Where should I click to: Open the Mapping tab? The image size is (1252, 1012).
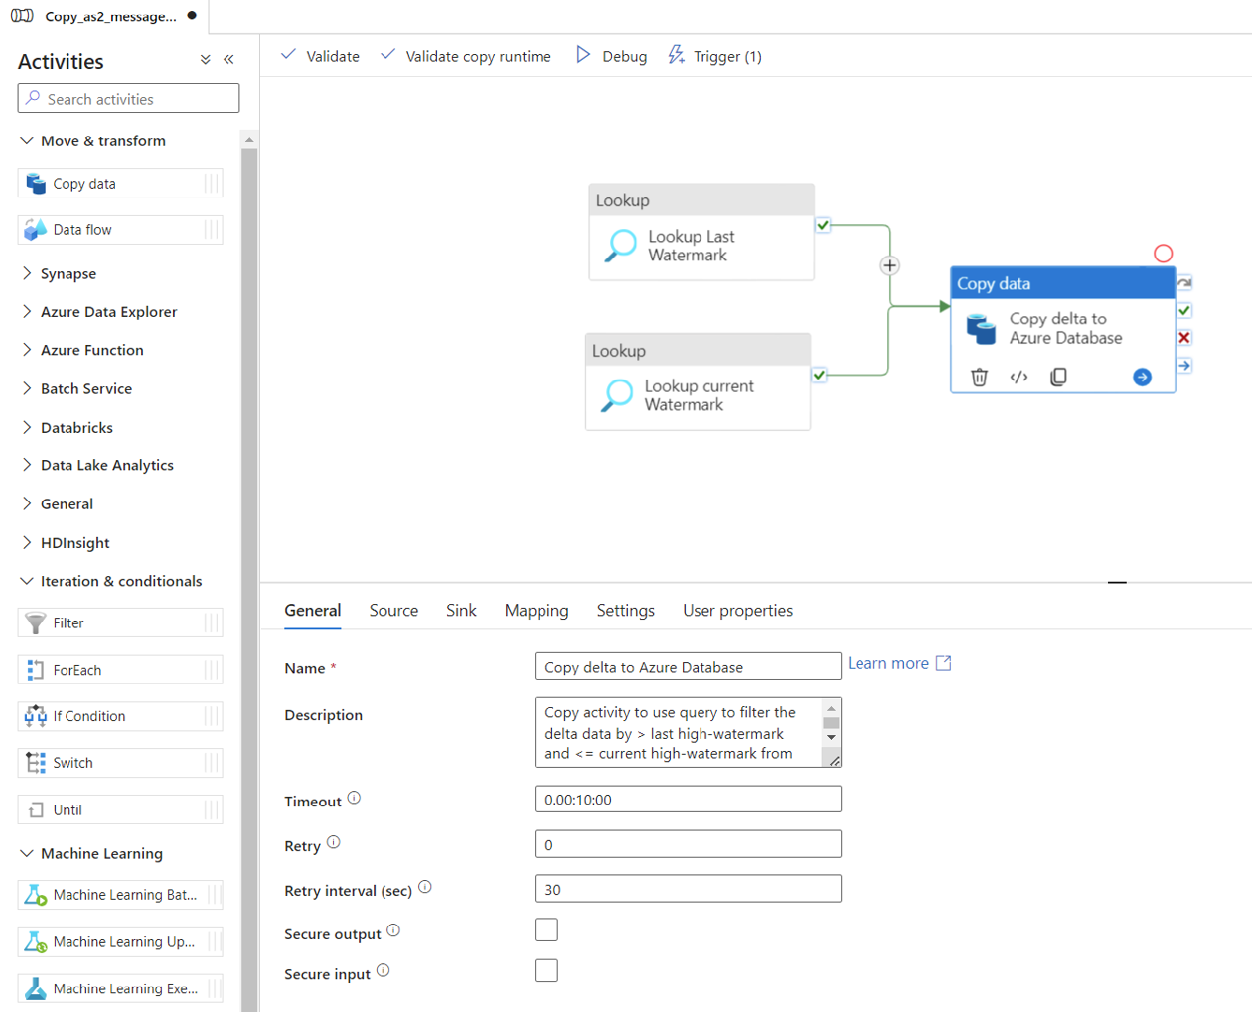click(536, 610)
